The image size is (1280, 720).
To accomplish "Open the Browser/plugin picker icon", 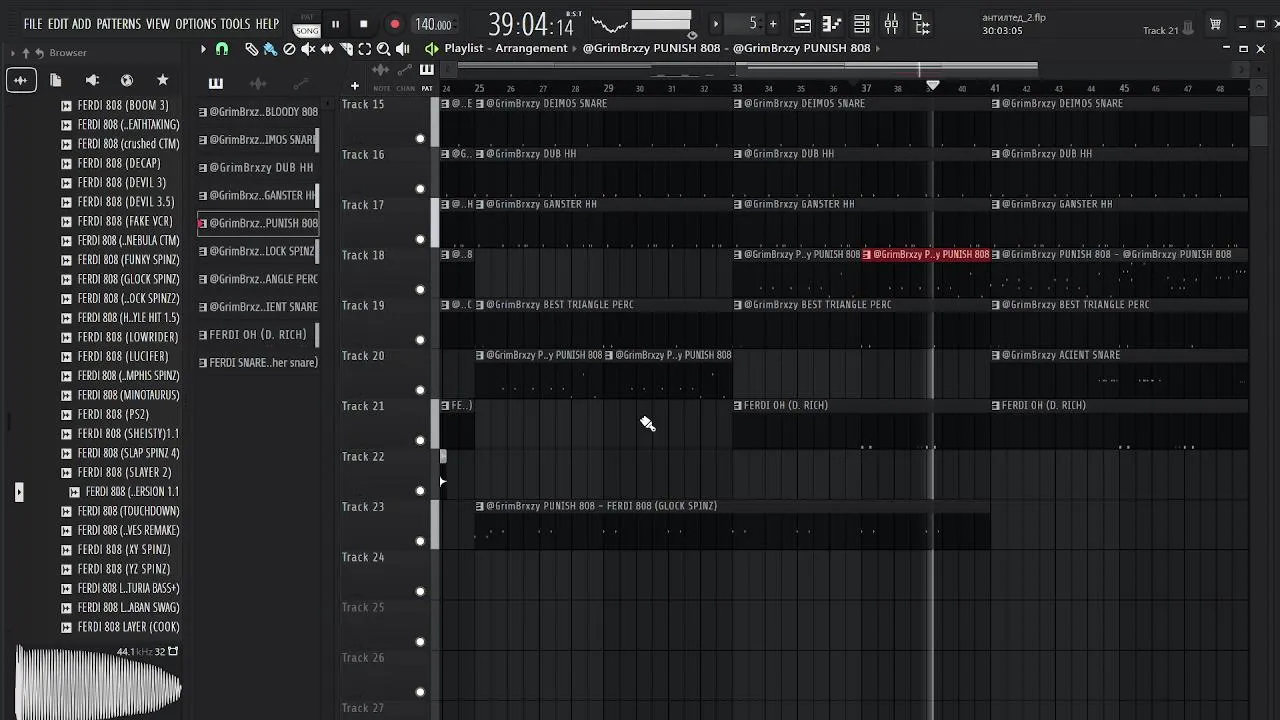I will tap(921, 24).
